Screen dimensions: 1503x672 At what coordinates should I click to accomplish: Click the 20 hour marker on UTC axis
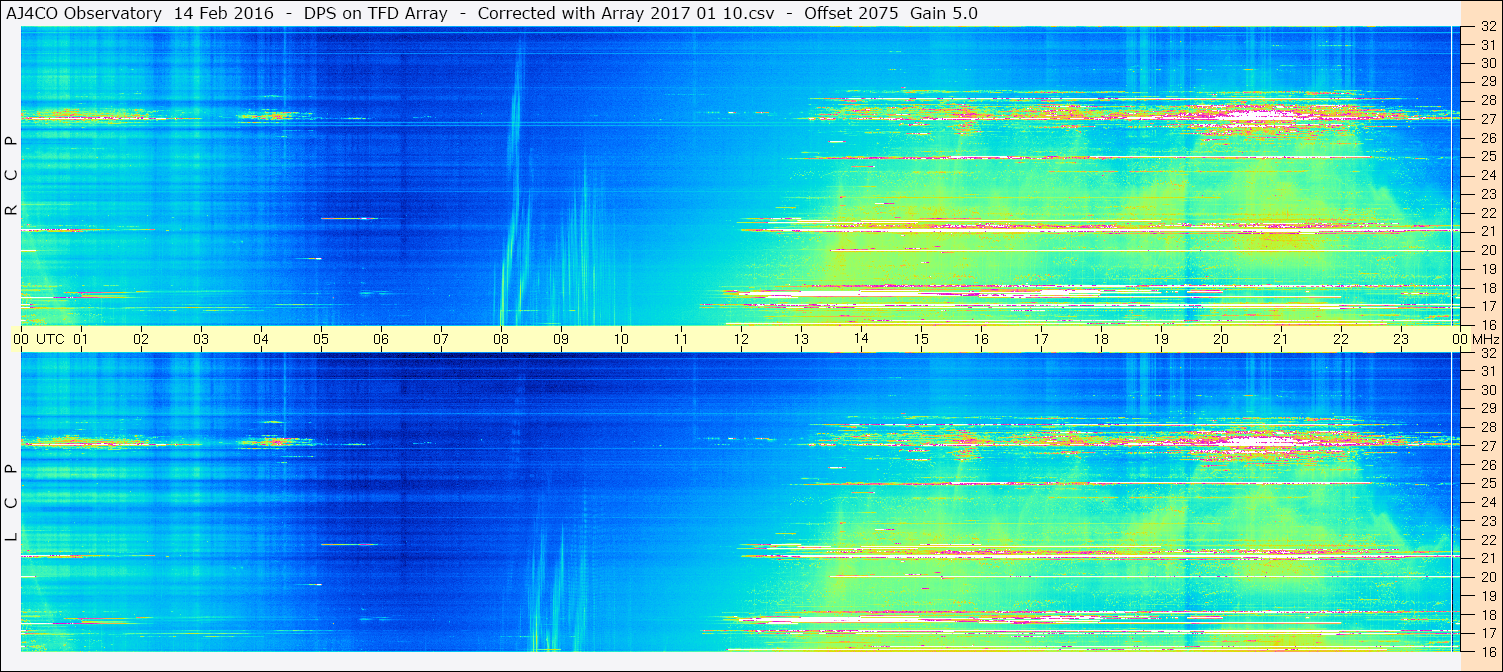[x=1221, y=339]
